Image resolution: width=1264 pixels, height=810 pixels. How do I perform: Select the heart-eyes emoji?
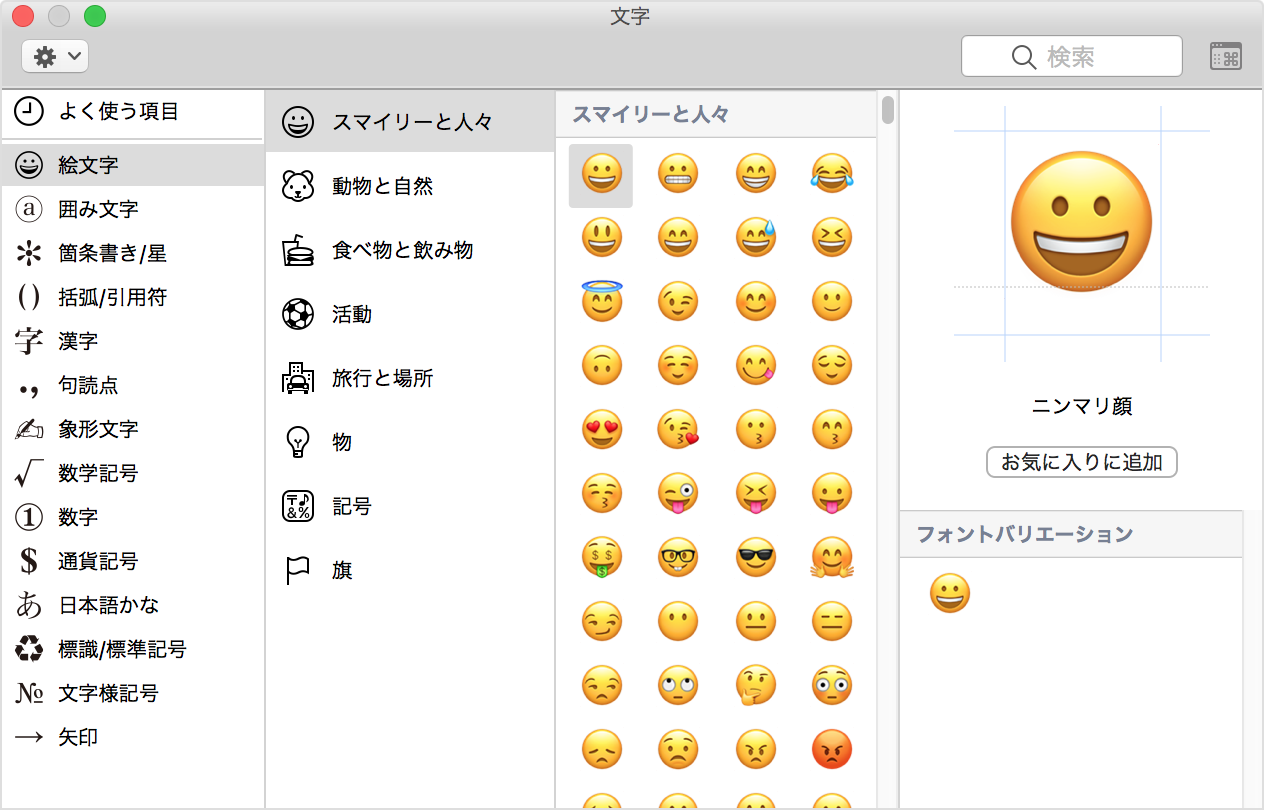pyautogui.click(x=601, y=430)
